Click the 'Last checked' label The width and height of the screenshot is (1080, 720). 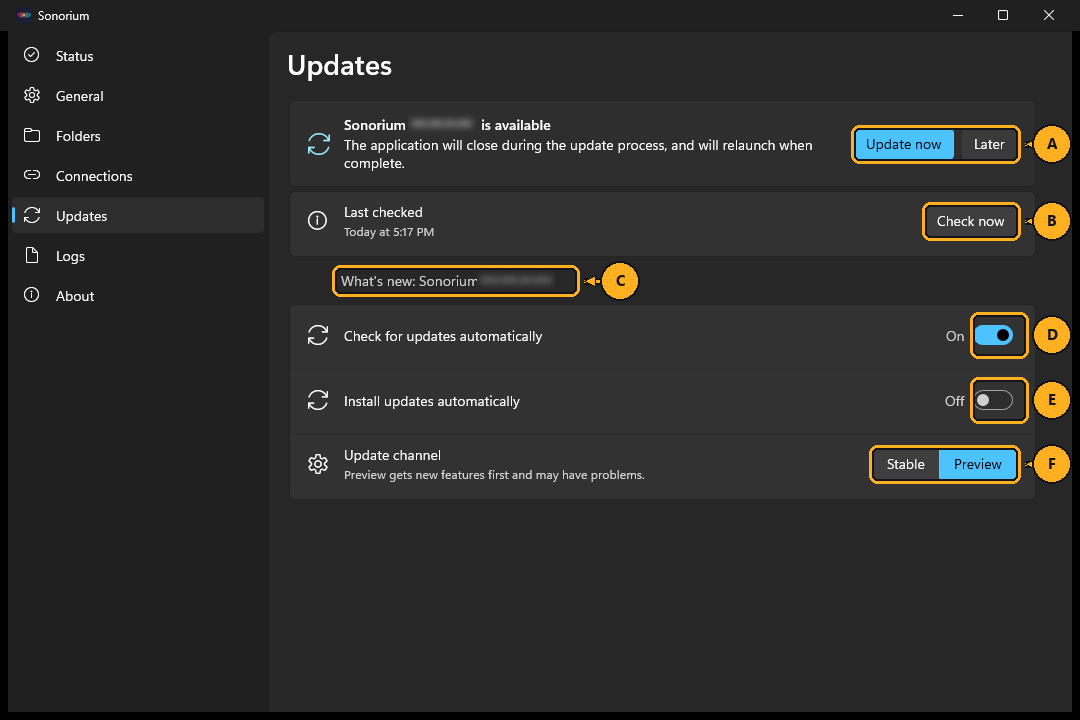383,212
